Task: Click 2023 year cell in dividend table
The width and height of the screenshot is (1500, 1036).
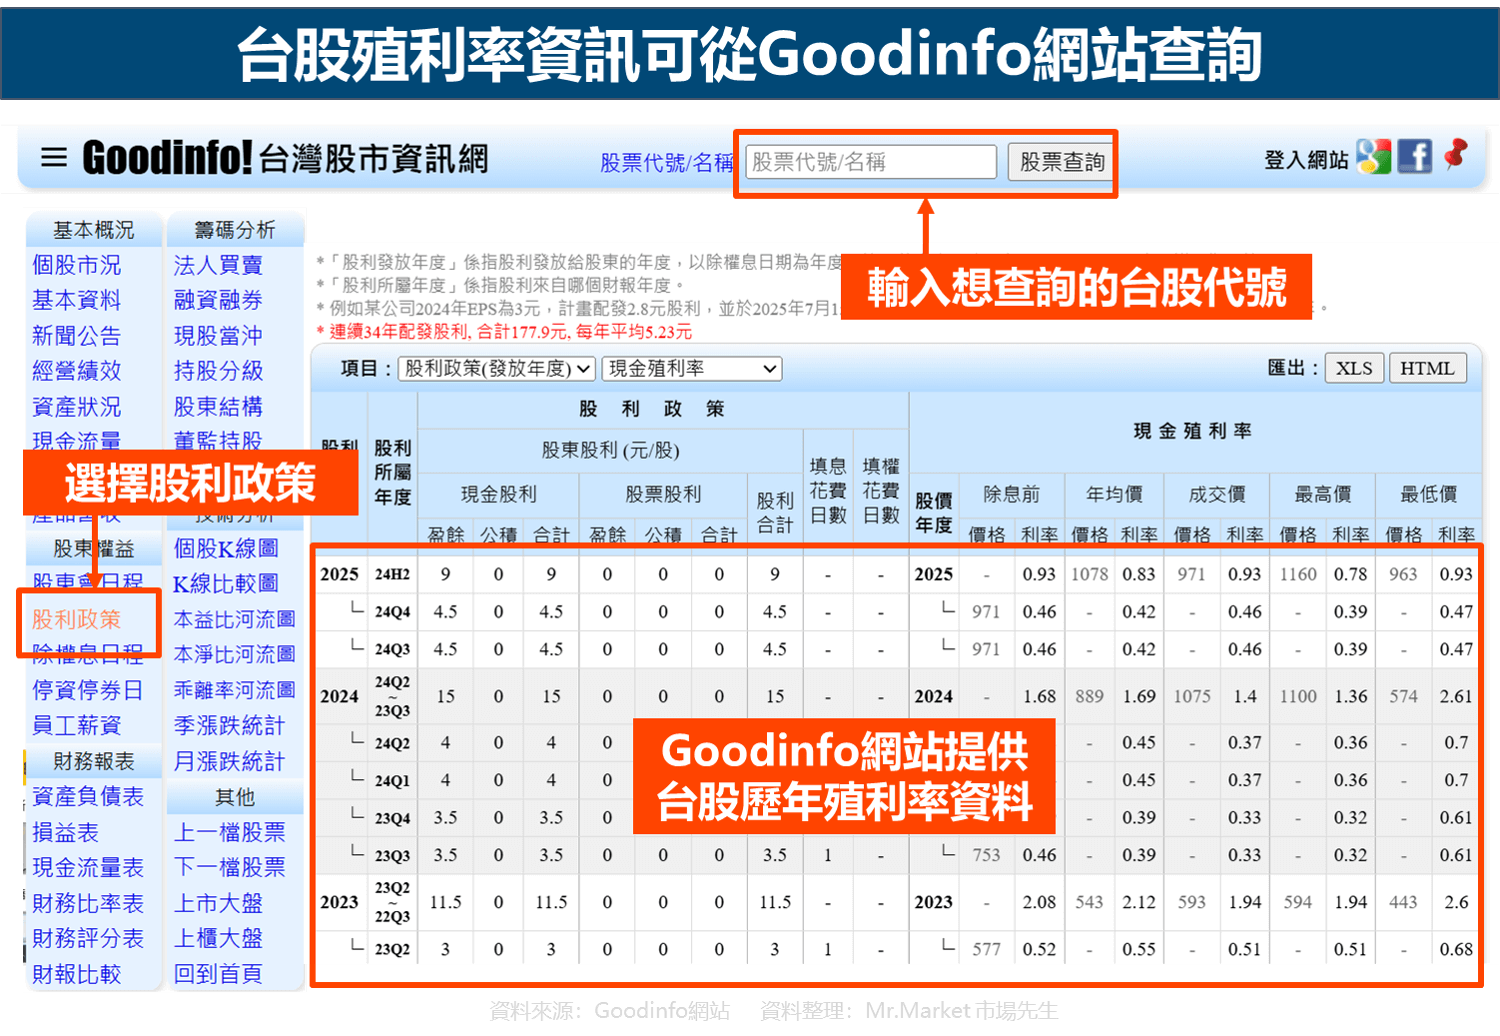Action: (339, 902)
